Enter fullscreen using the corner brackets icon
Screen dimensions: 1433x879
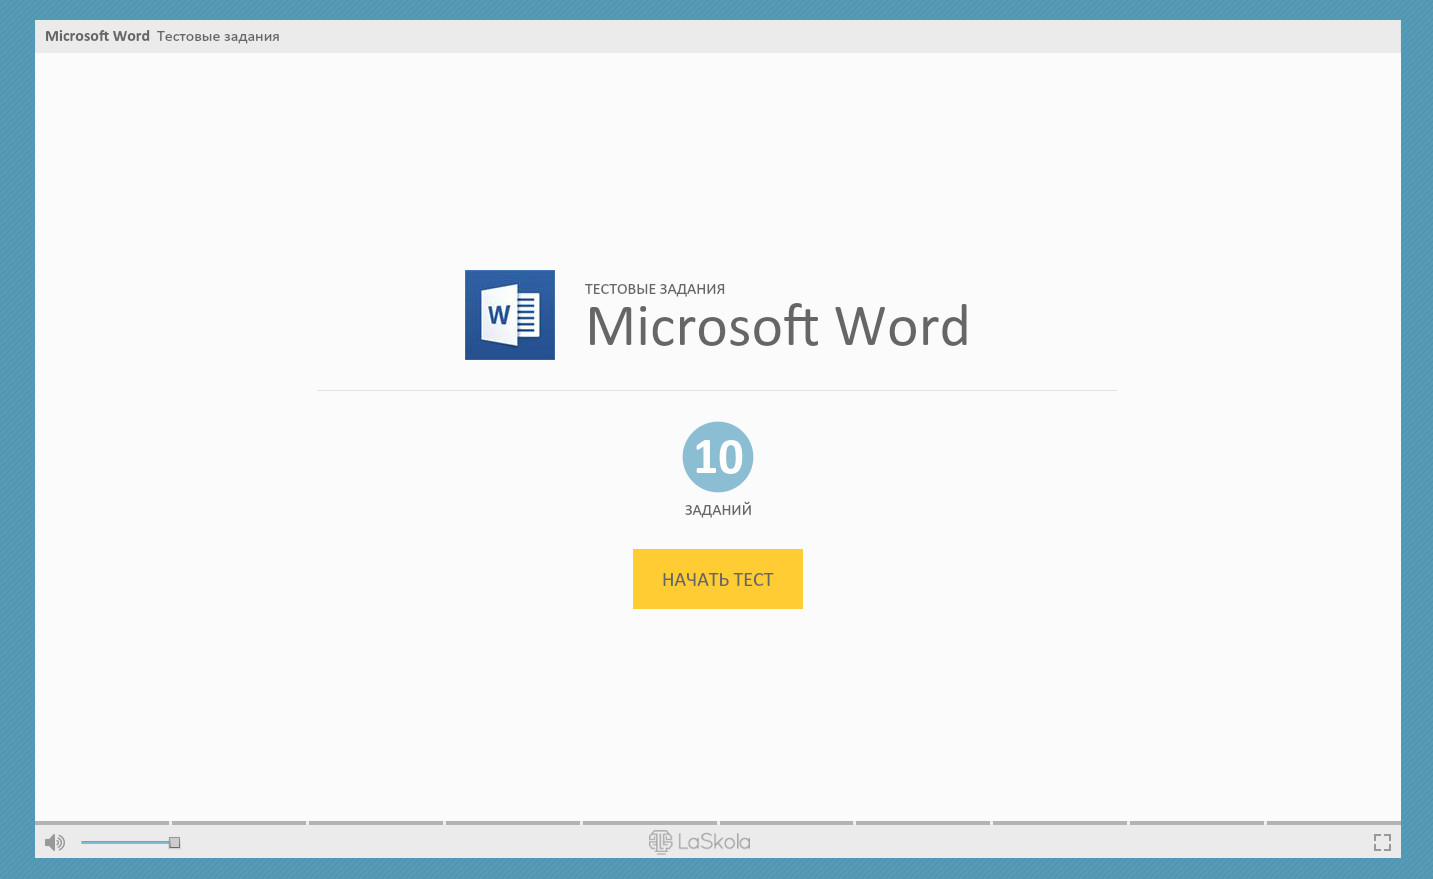tap(1382, 842)
